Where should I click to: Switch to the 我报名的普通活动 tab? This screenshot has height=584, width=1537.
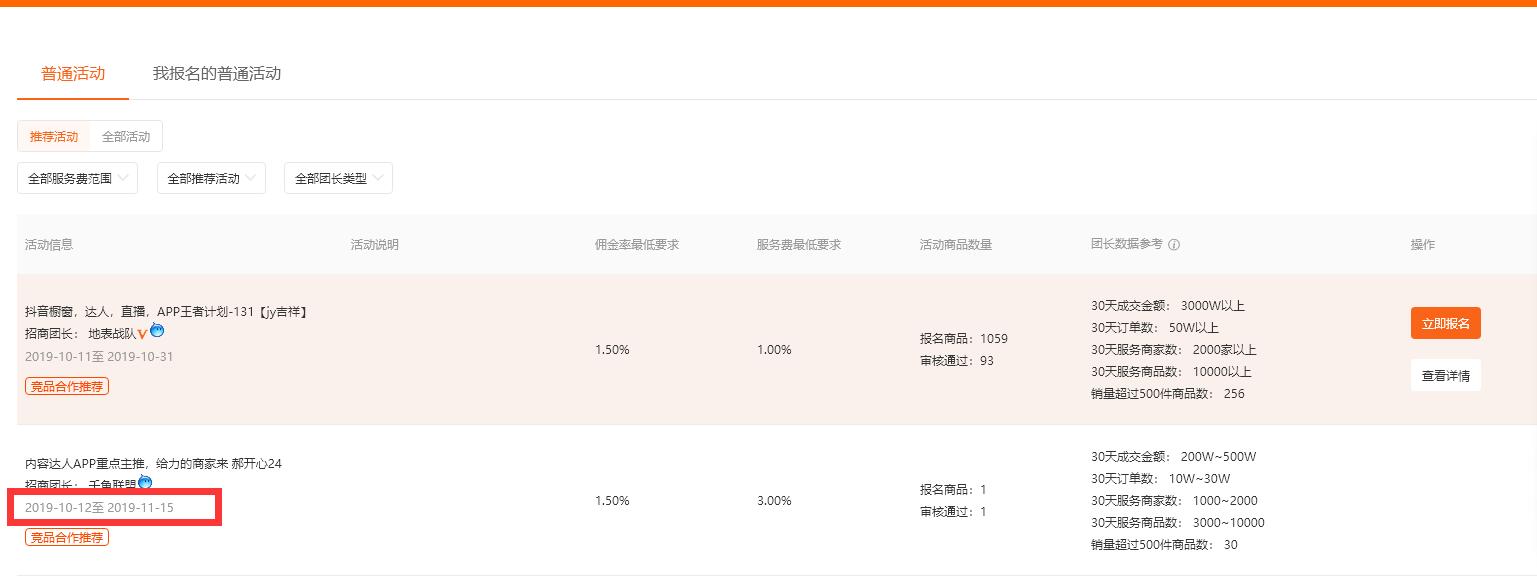216,73
